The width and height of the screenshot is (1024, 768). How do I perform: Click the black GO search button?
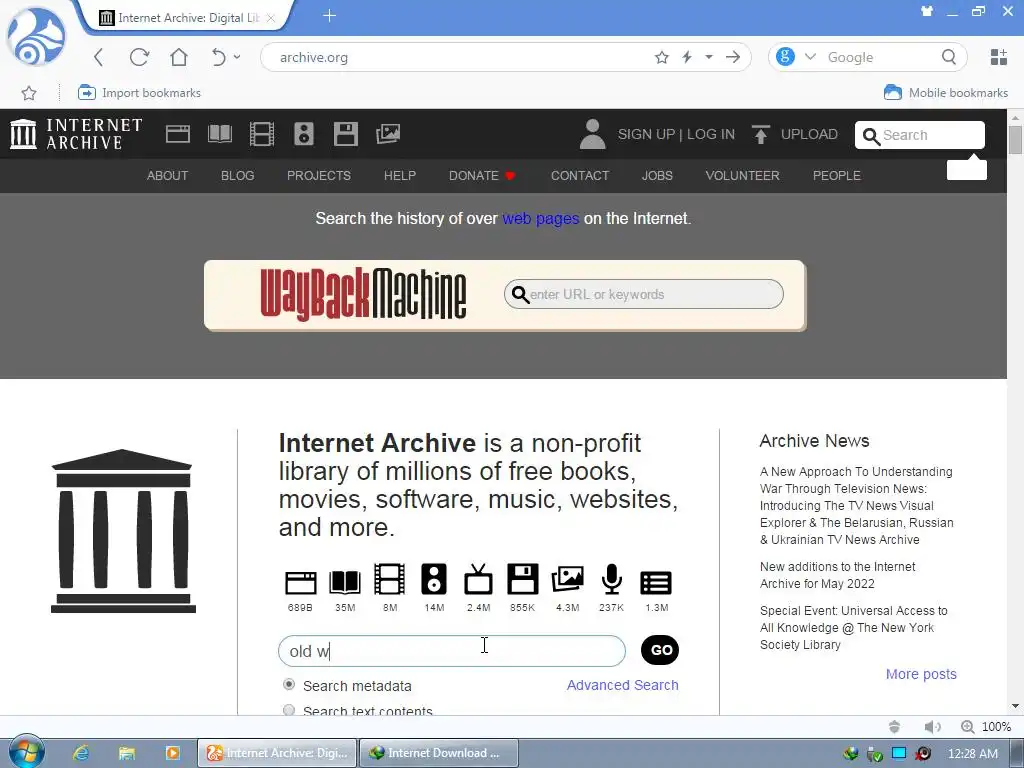pos(660,650)
